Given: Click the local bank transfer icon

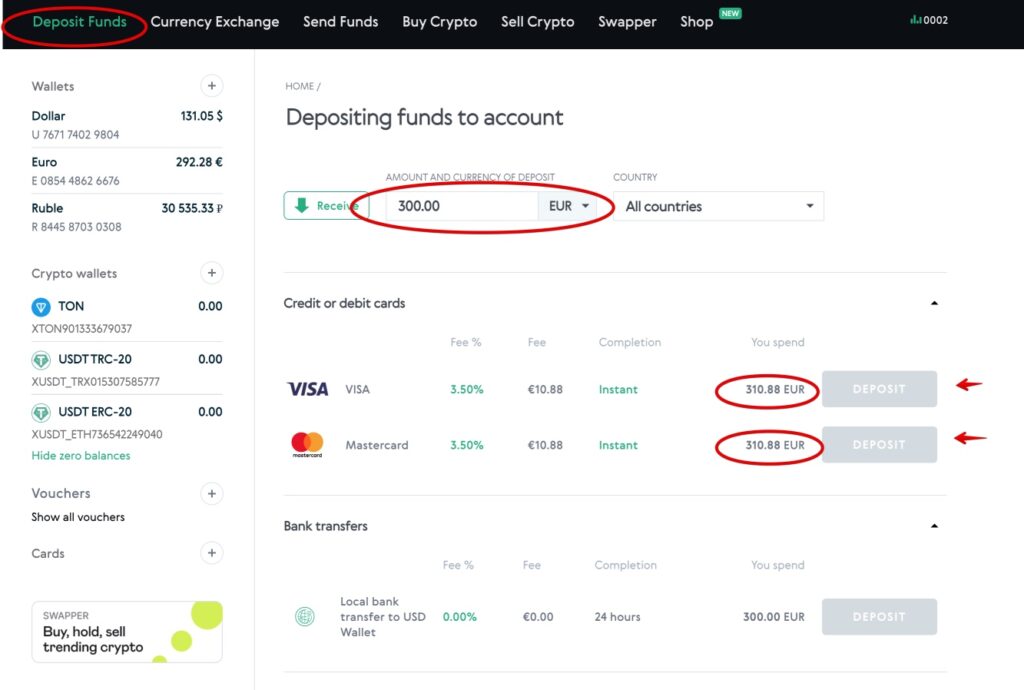Looking at the screenshot, I should pyautogui.click(x=306, y=617).
